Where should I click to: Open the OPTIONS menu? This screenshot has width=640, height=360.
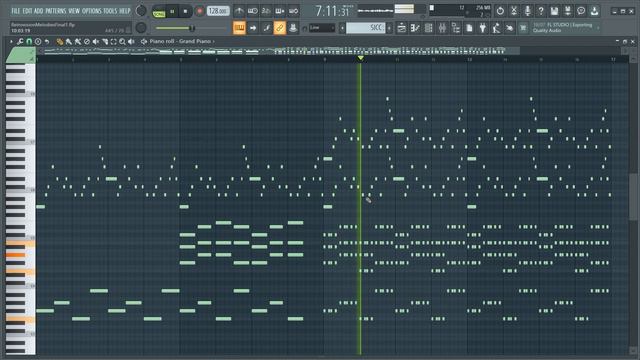pos(92,11)
